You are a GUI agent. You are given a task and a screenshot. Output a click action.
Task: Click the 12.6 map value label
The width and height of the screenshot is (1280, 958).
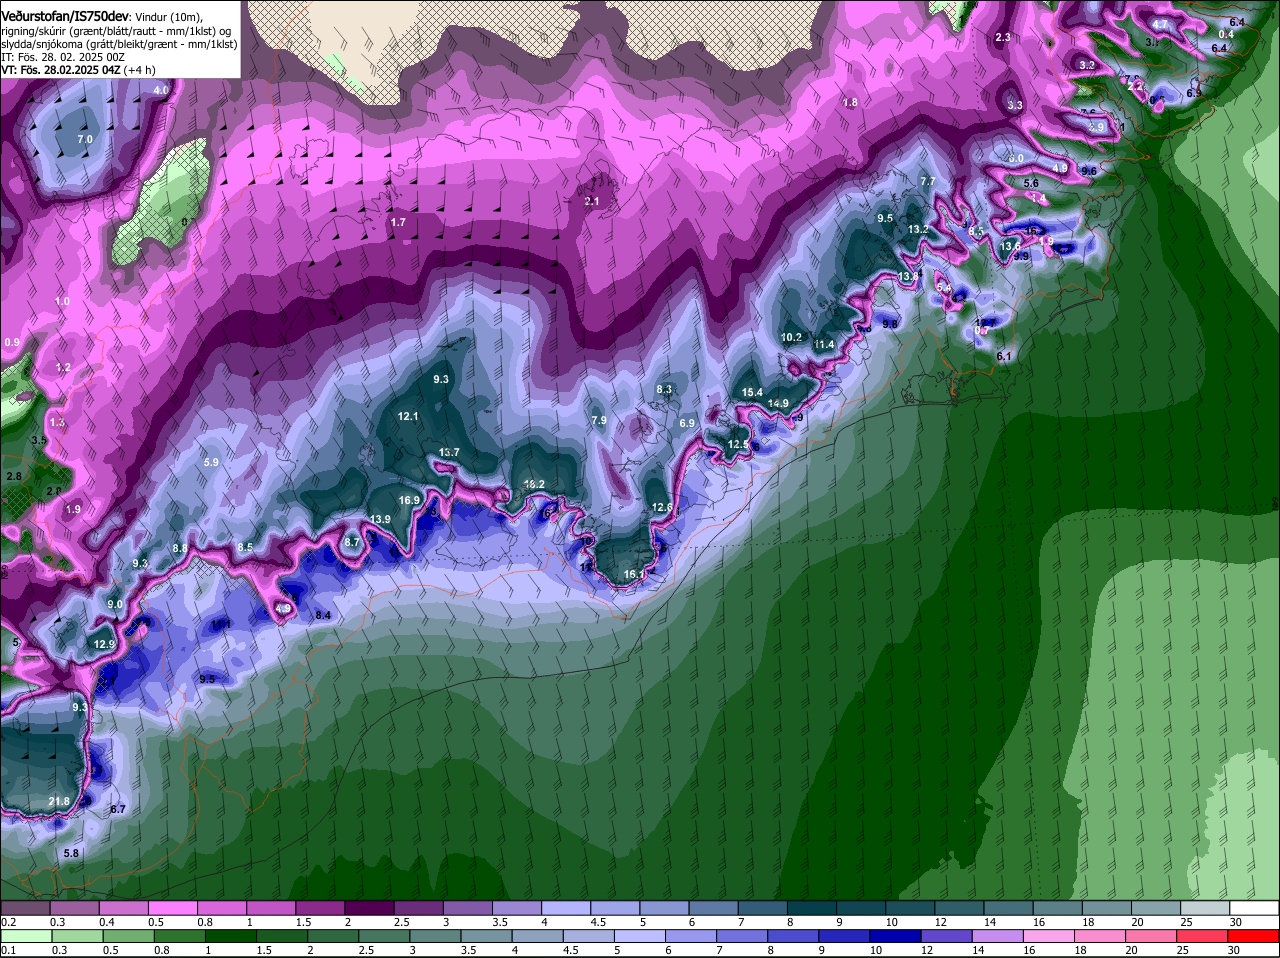point(662,508)
